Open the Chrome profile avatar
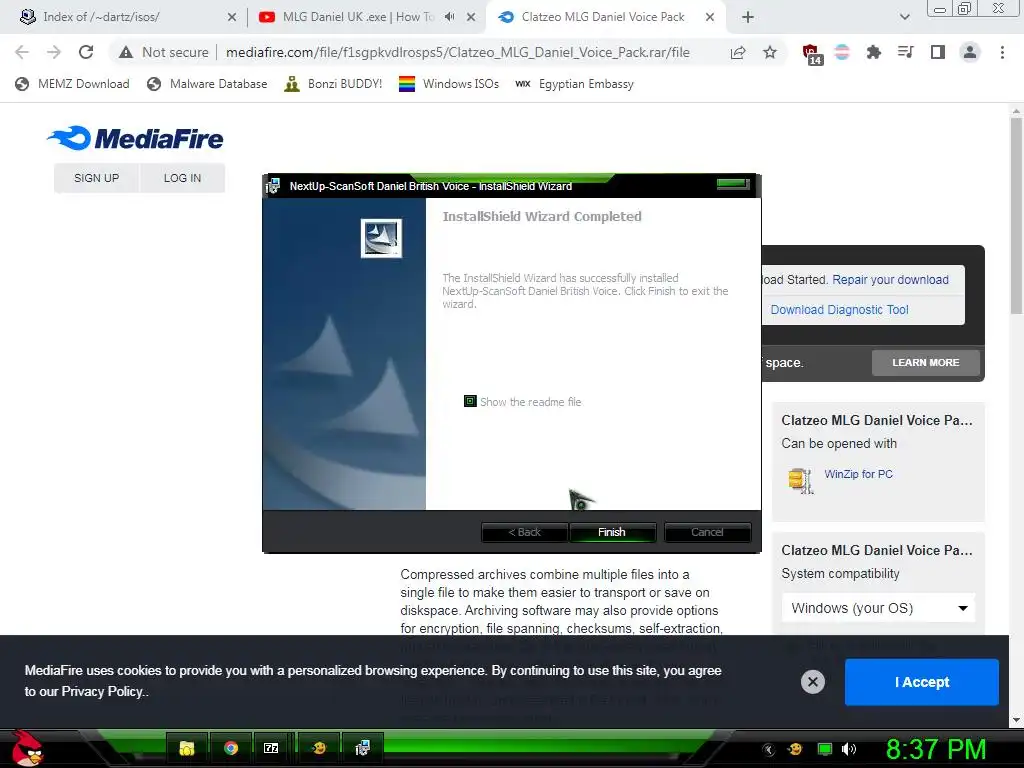 (x=970, y=52)
